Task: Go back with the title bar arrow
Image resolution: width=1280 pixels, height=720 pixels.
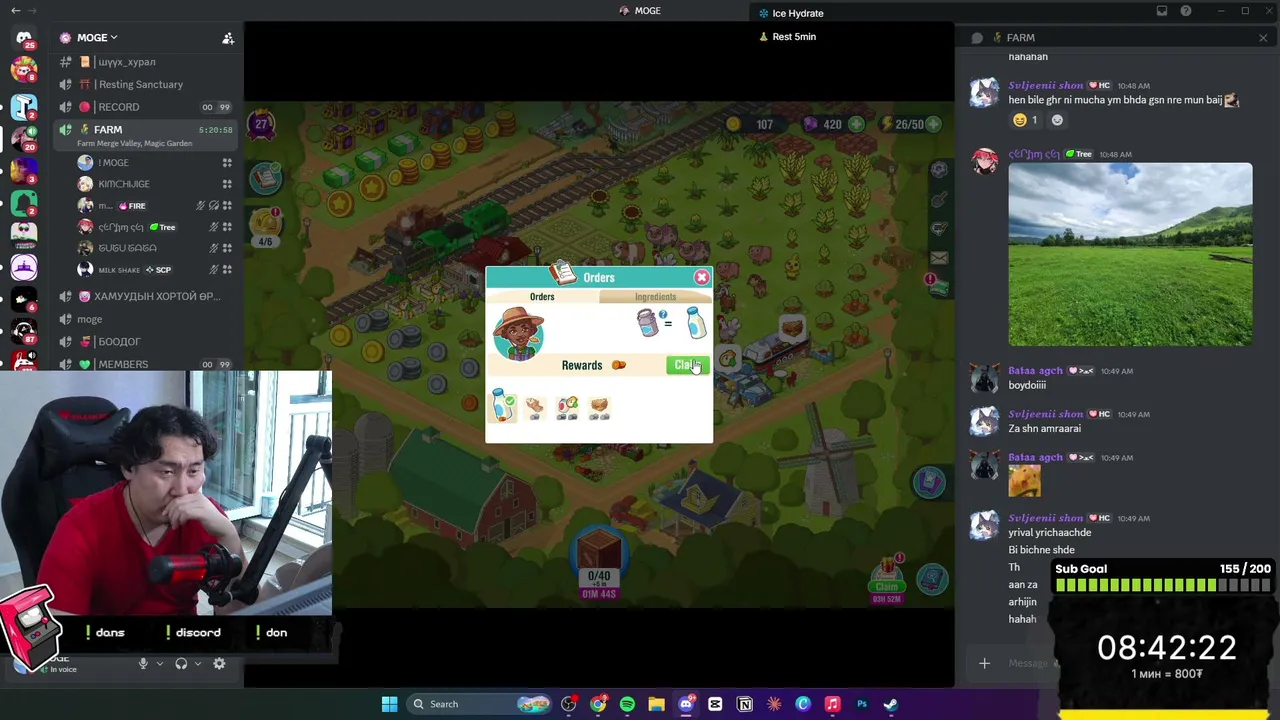Action: click(x=15, y=11)
